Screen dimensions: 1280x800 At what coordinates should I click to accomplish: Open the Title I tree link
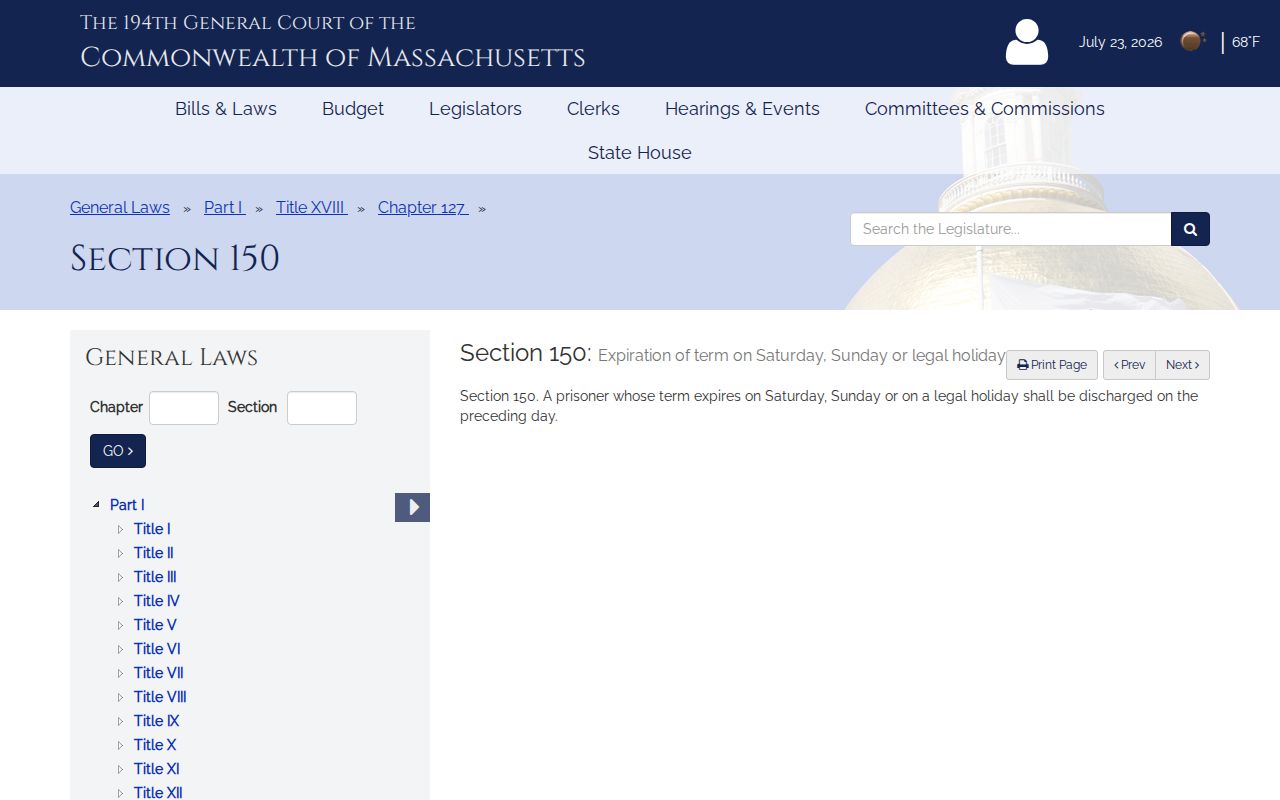(x=152, y=529)
